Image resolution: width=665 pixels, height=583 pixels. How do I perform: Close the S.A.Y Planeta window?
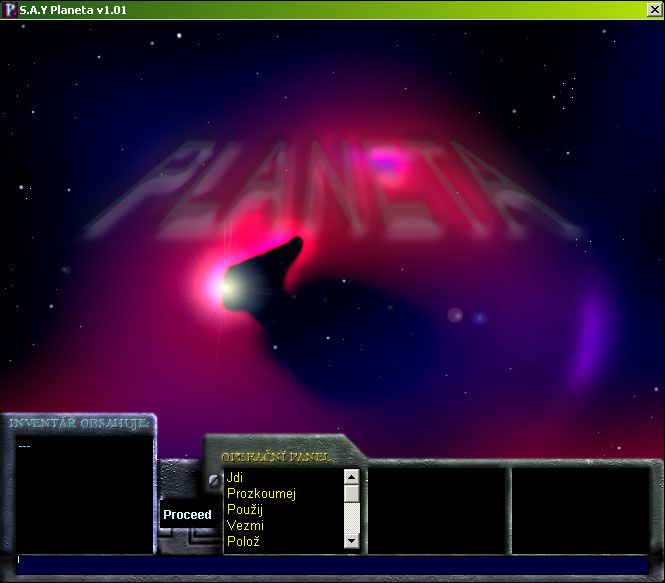coord(654,10)
